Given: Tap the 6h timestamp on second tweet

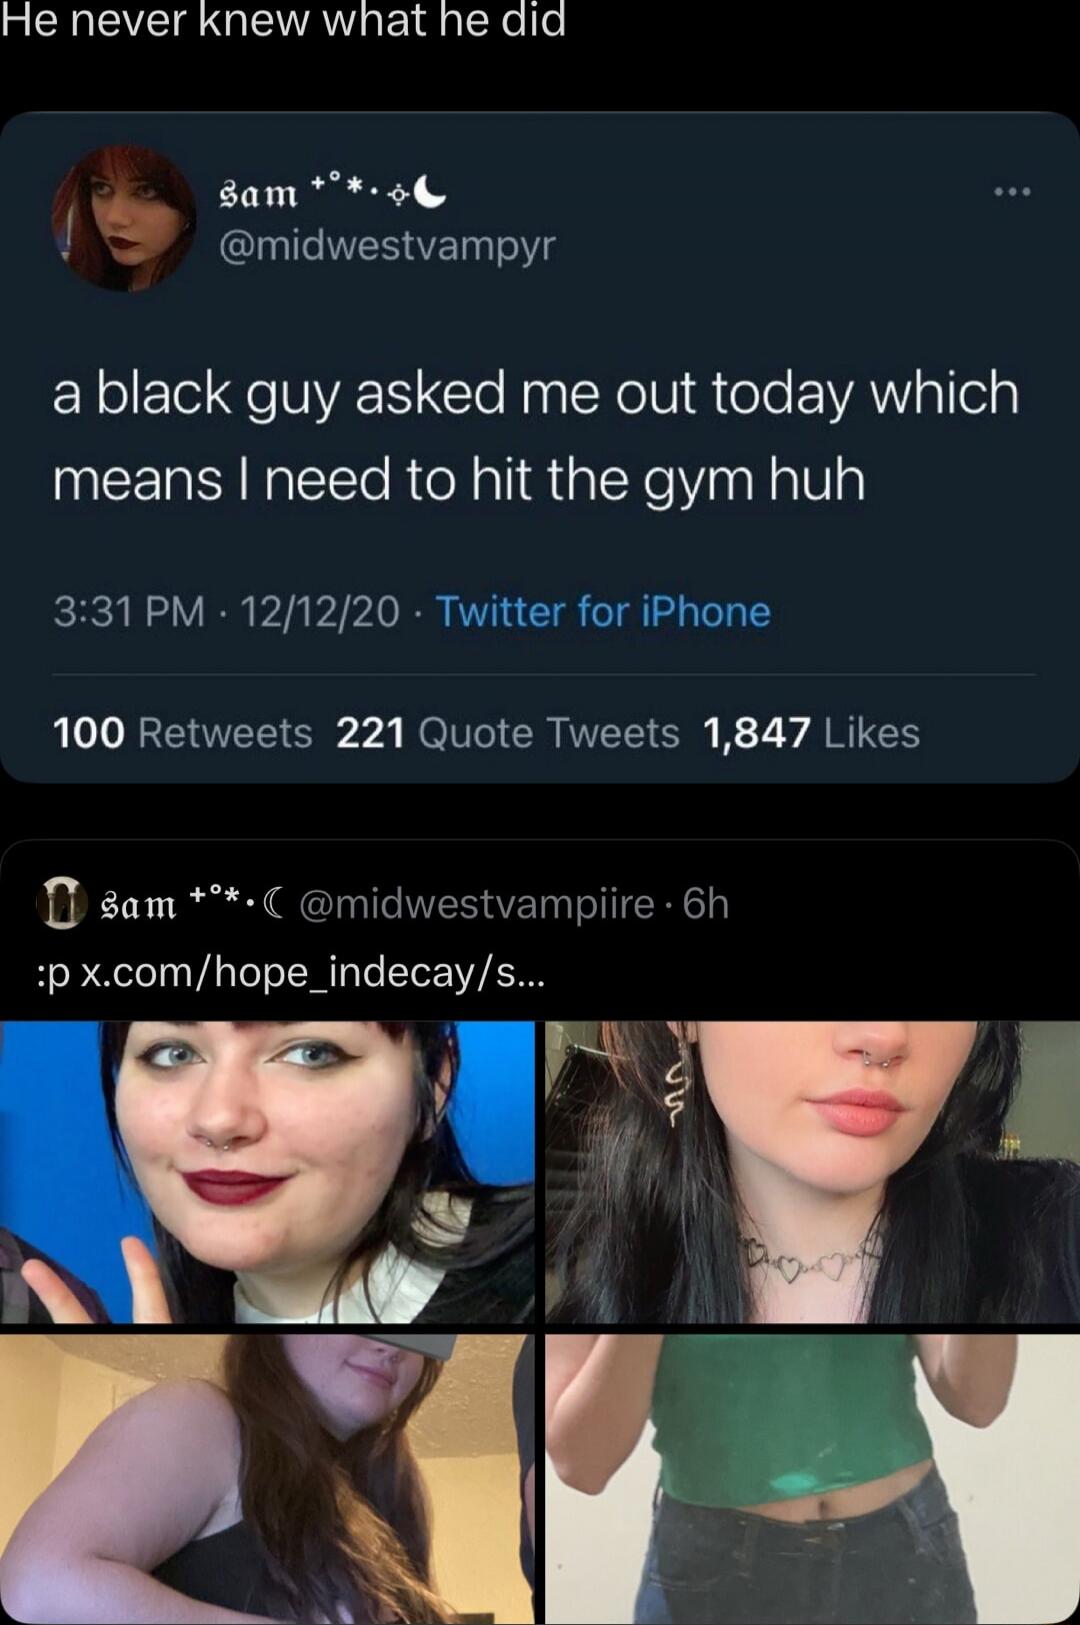Looking at the screenshot, I should pos(706,904).
